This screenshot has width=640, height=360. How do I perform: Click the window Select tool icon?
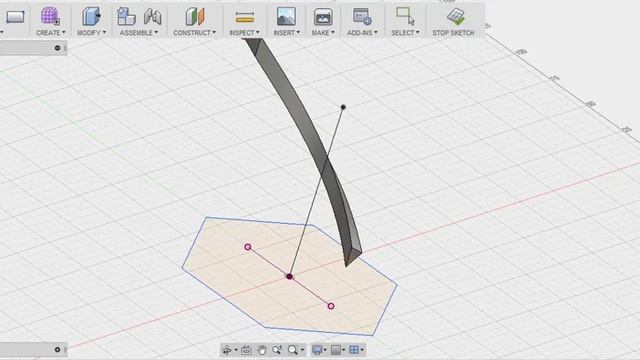[x=405, y=16]
